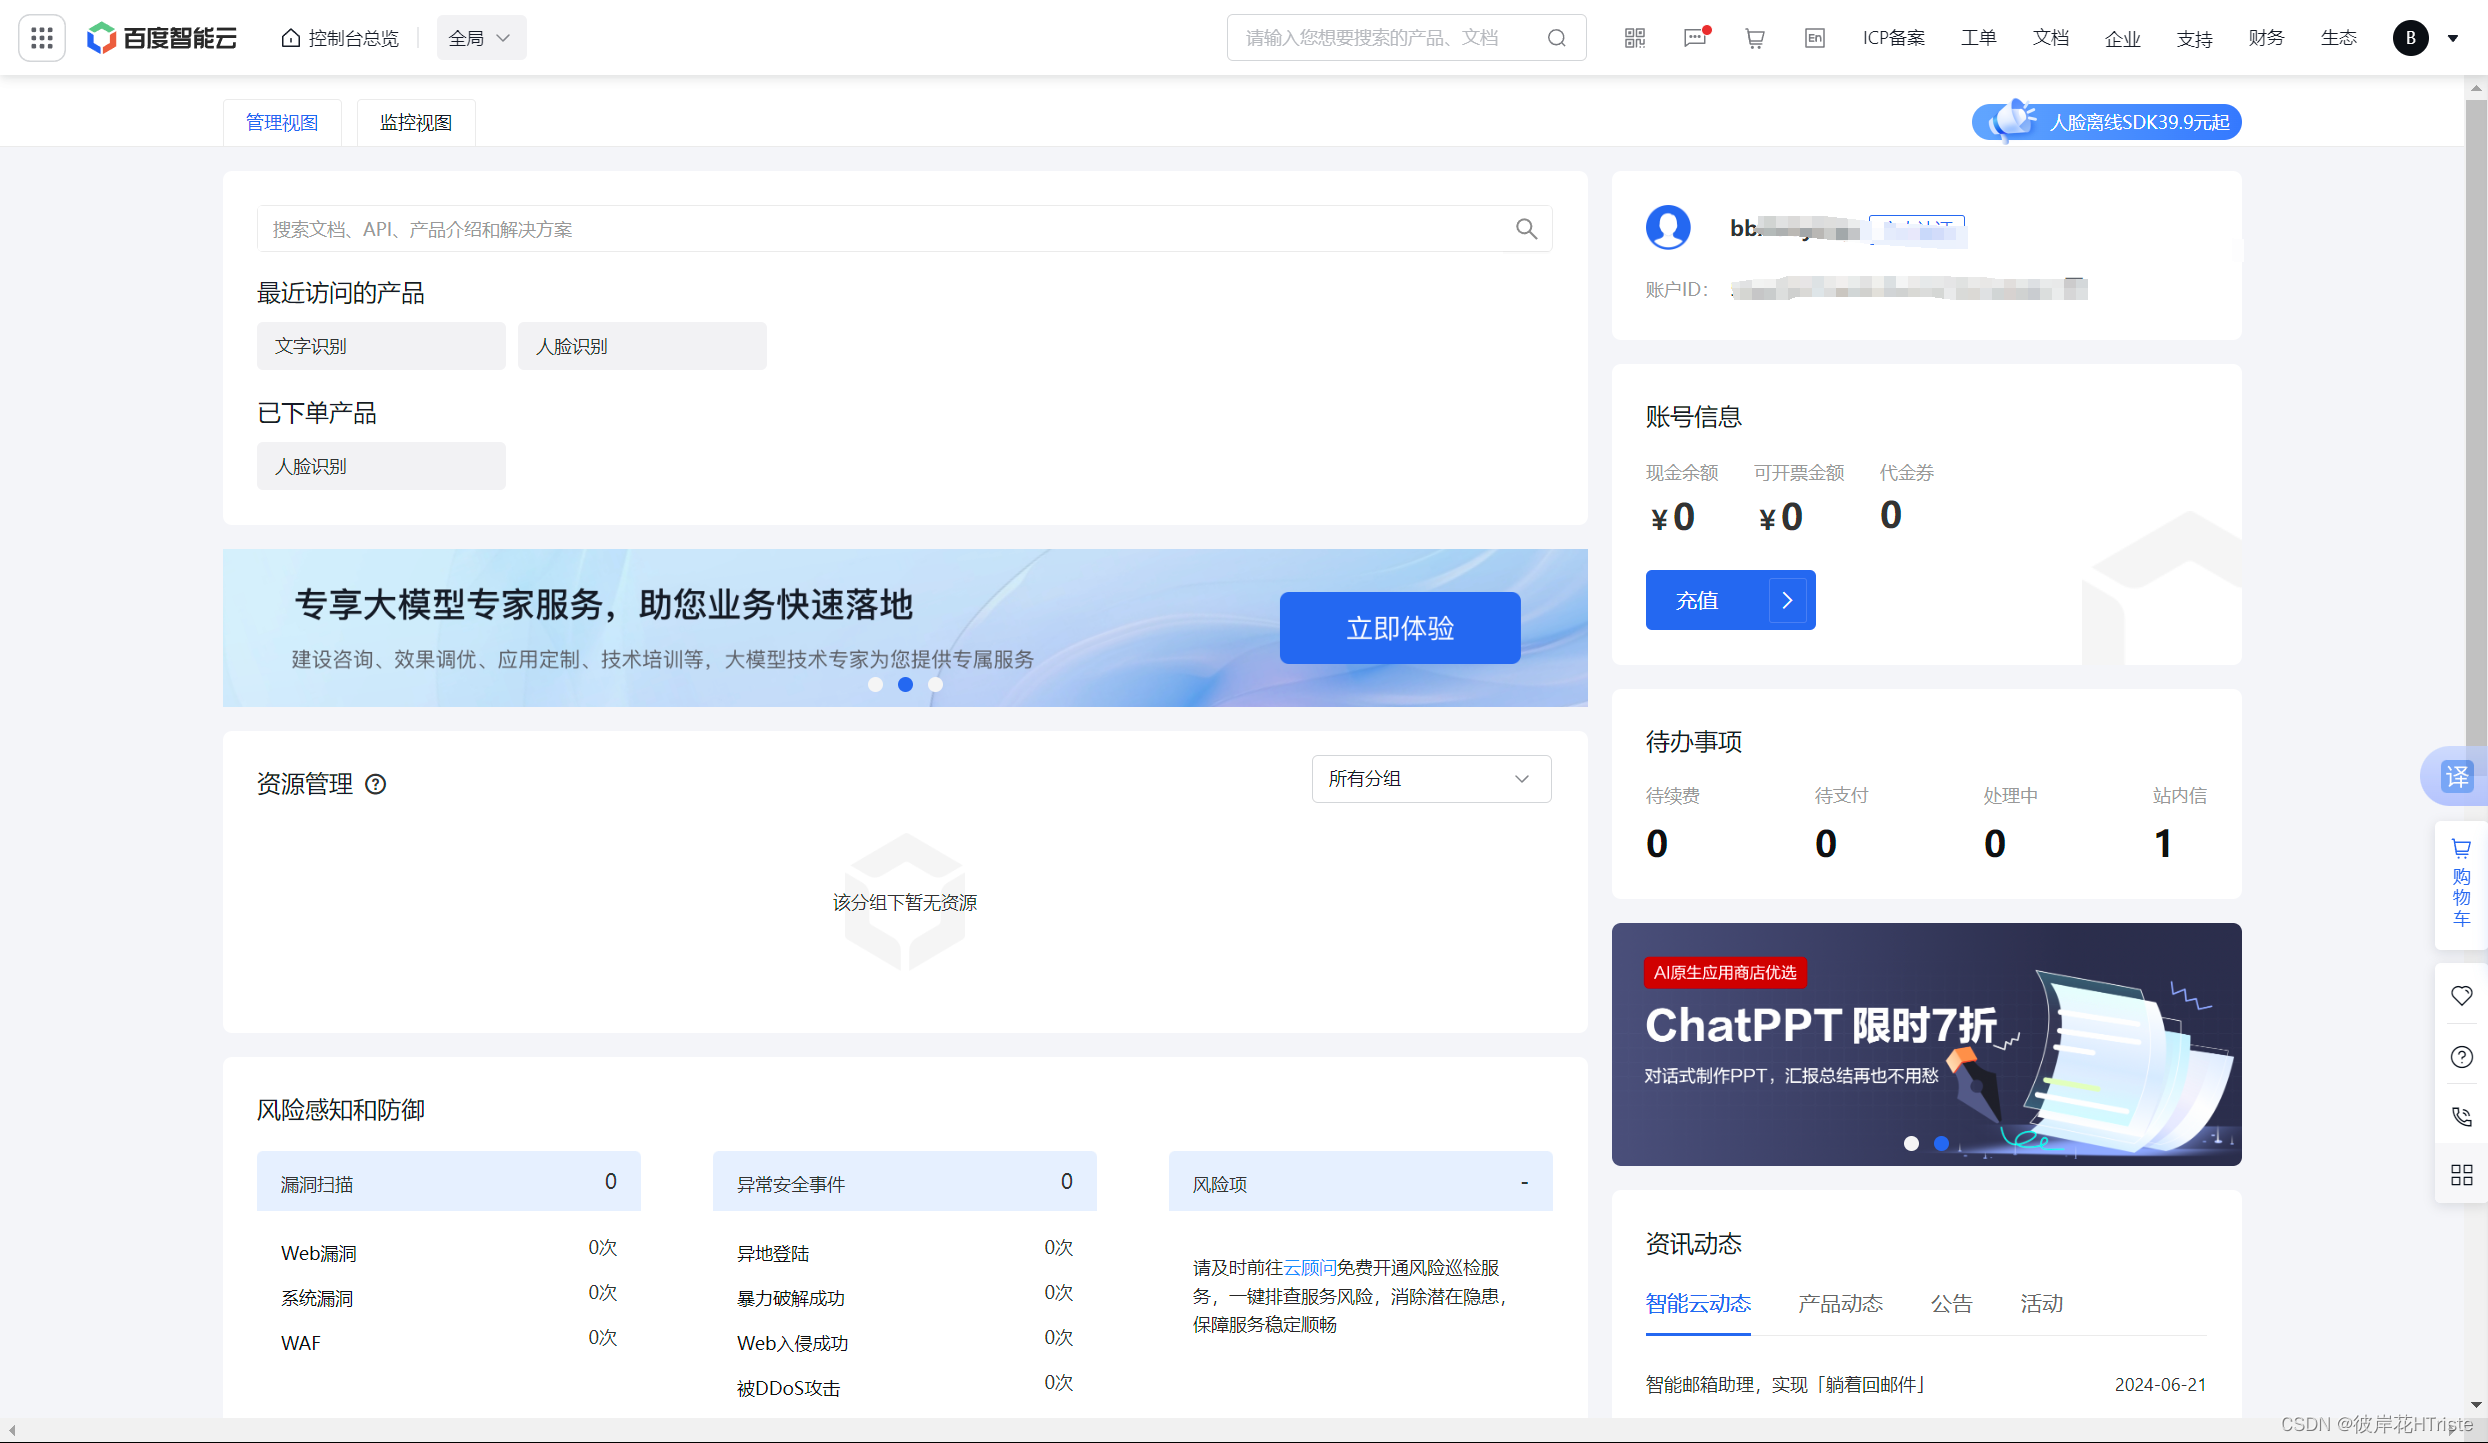The width and height of the screenshot is (2488, 1443).
Task: Click the 立即体验 banner button
Action: click(1400, 628)
